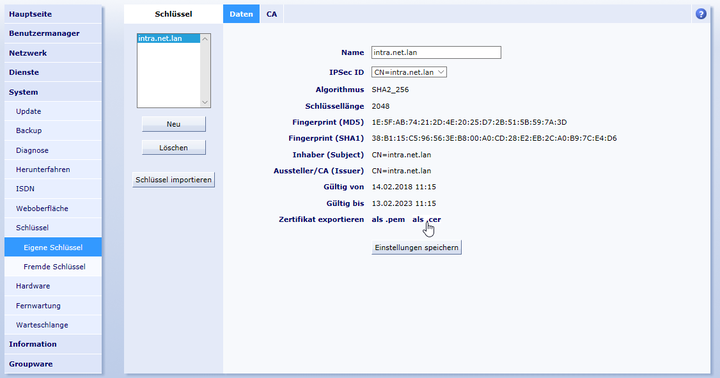Screen dimensions: 720x378
Task: Open the Herunterfahren page
Action: point(53,169)
